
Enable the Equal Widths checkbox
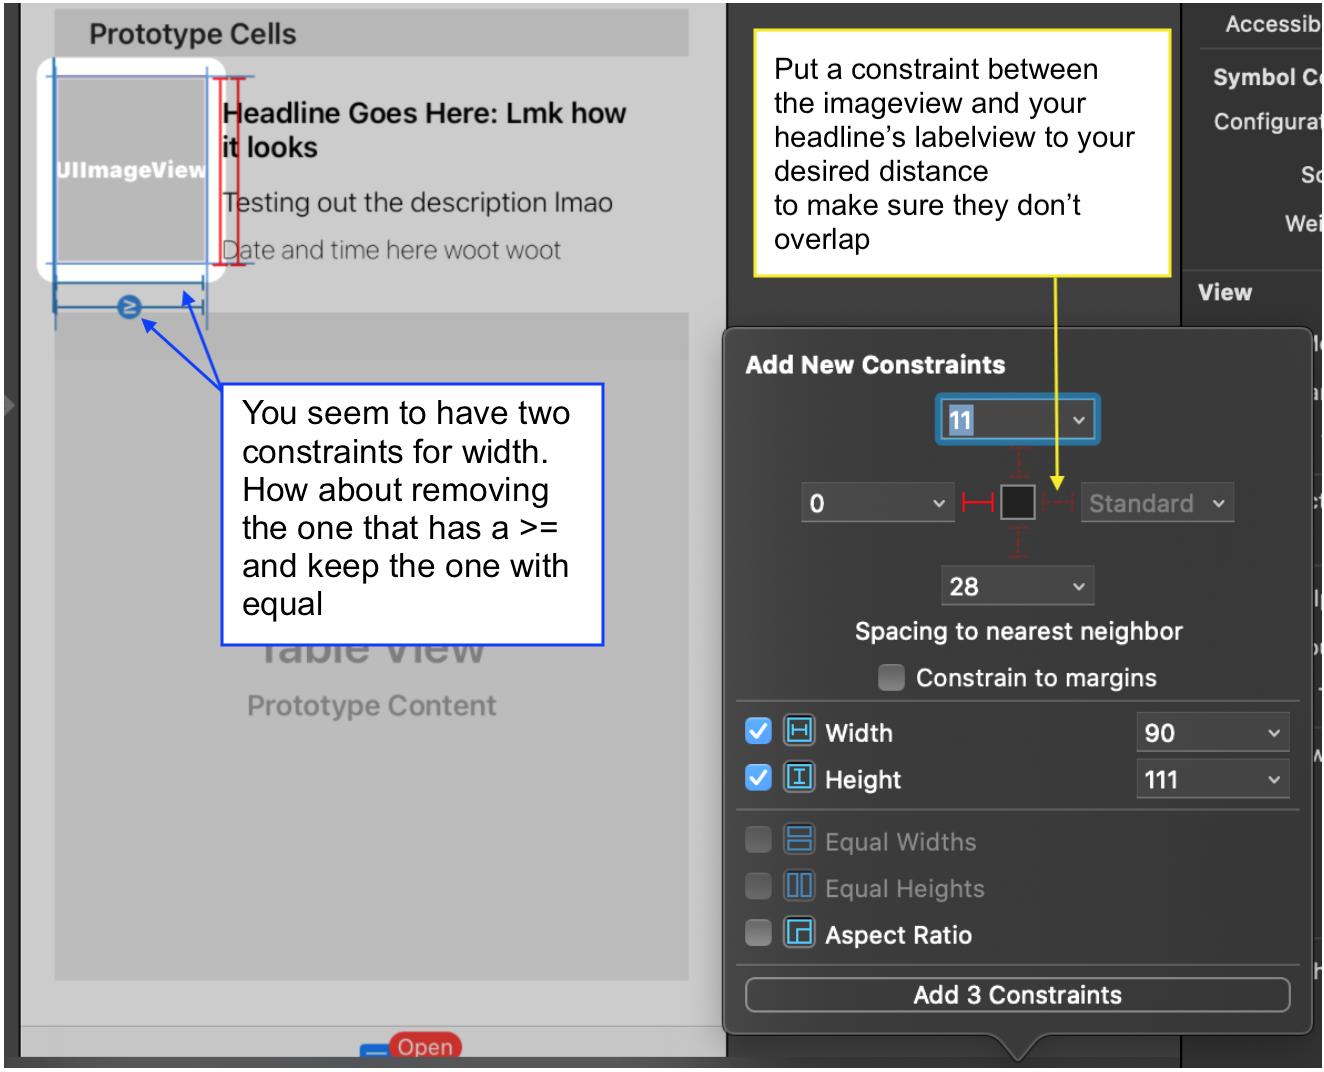tap(758, 840)
